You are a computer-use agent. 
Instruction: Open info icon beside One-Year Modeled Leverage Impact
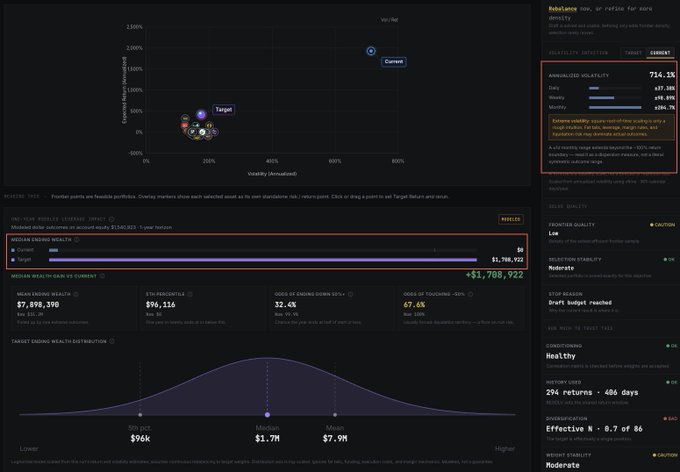[x=111, y=219]
